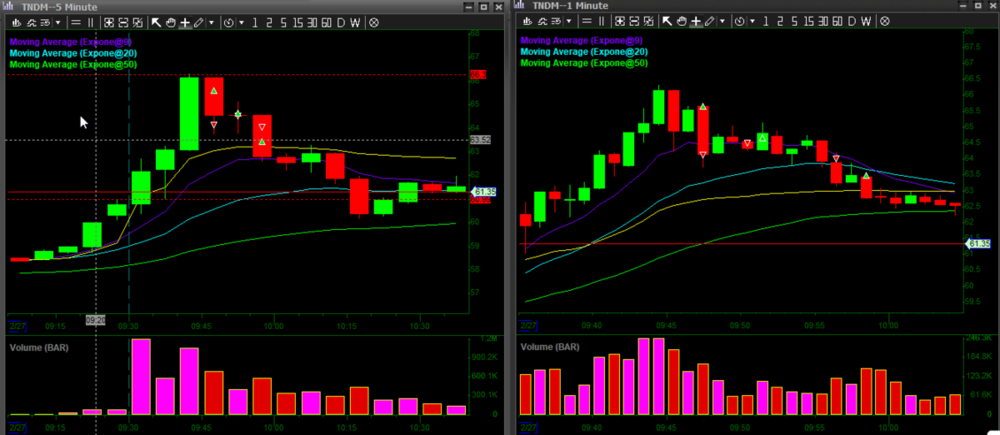Open drawing tools dropdown arrow in 5 Minute chart

(211, 21)
